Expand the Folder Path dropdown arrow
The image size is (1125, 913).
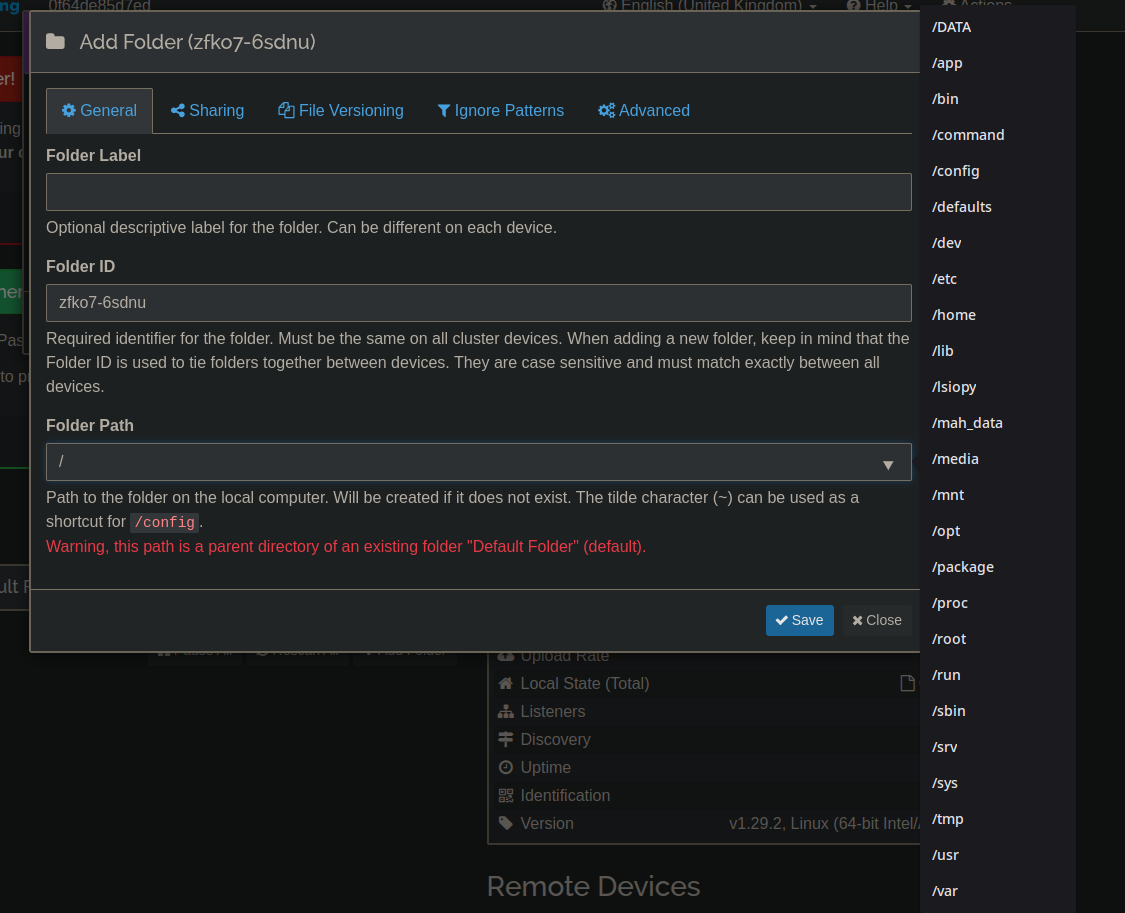click(x=888, y=465)
